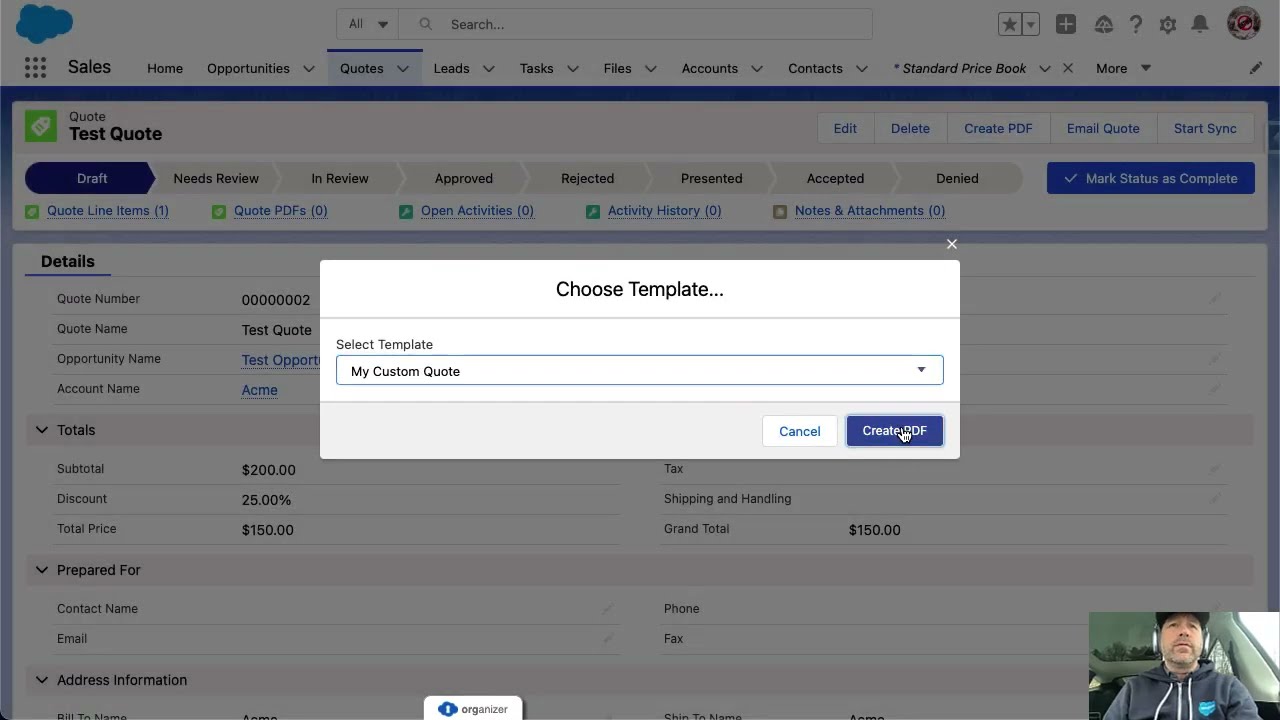Focus the global Search field
Image resolution: width=1280 pixels, height=720 pixels.
pos(636,24)
